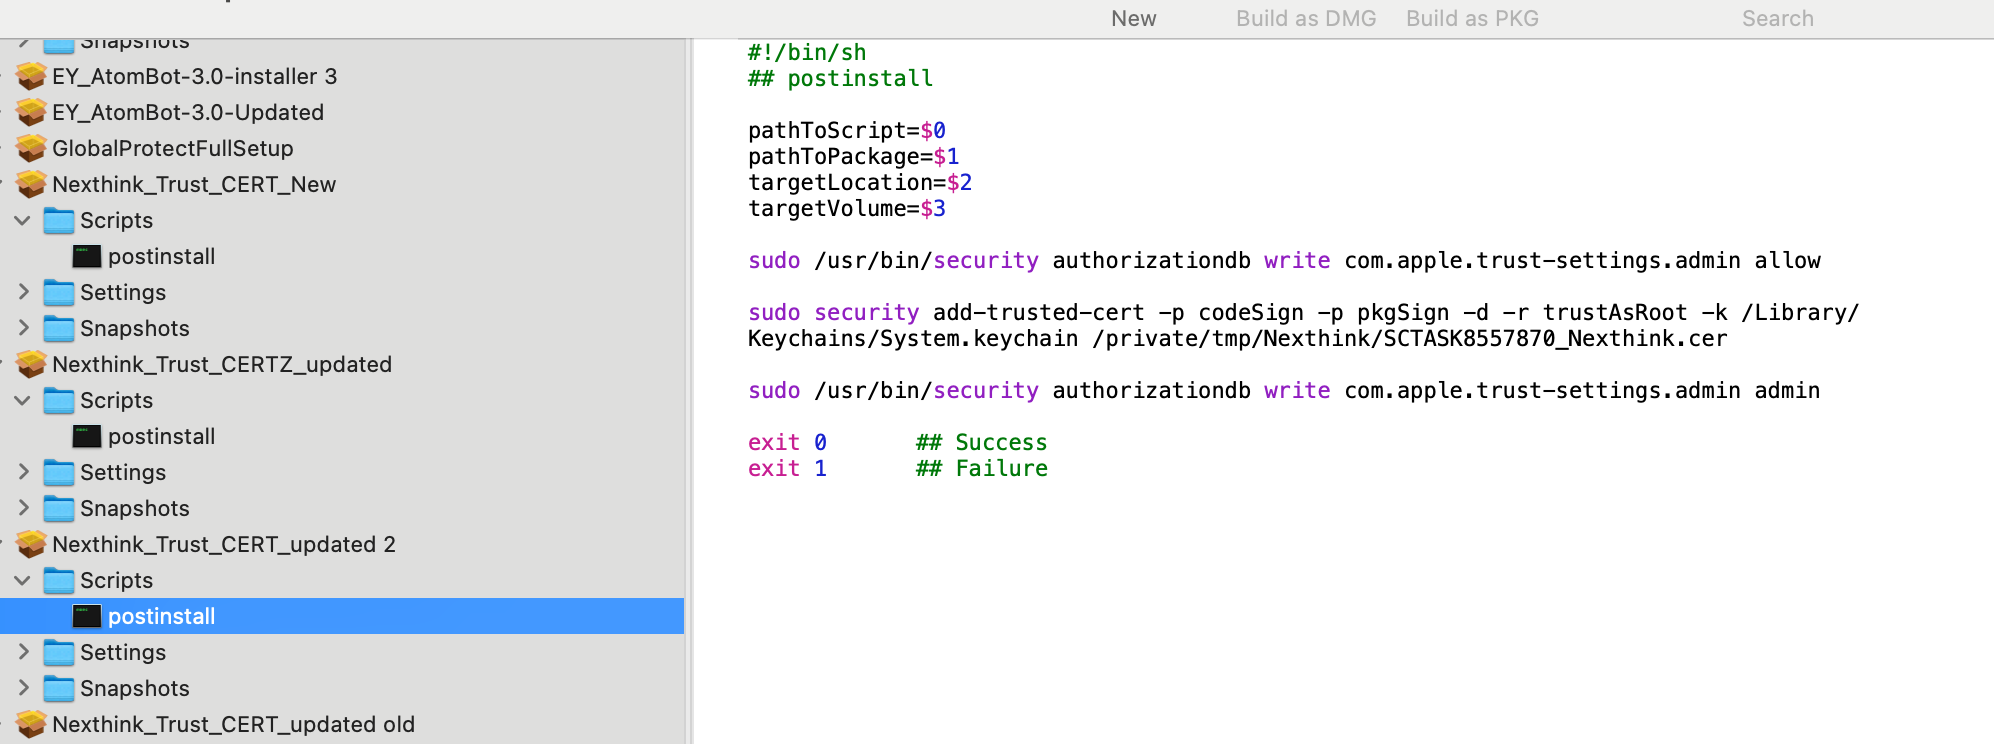Click the 'targetLocation=$2' line
Image resolution: width=1994 pixels, height=744 pixels.
coord(860,182)
